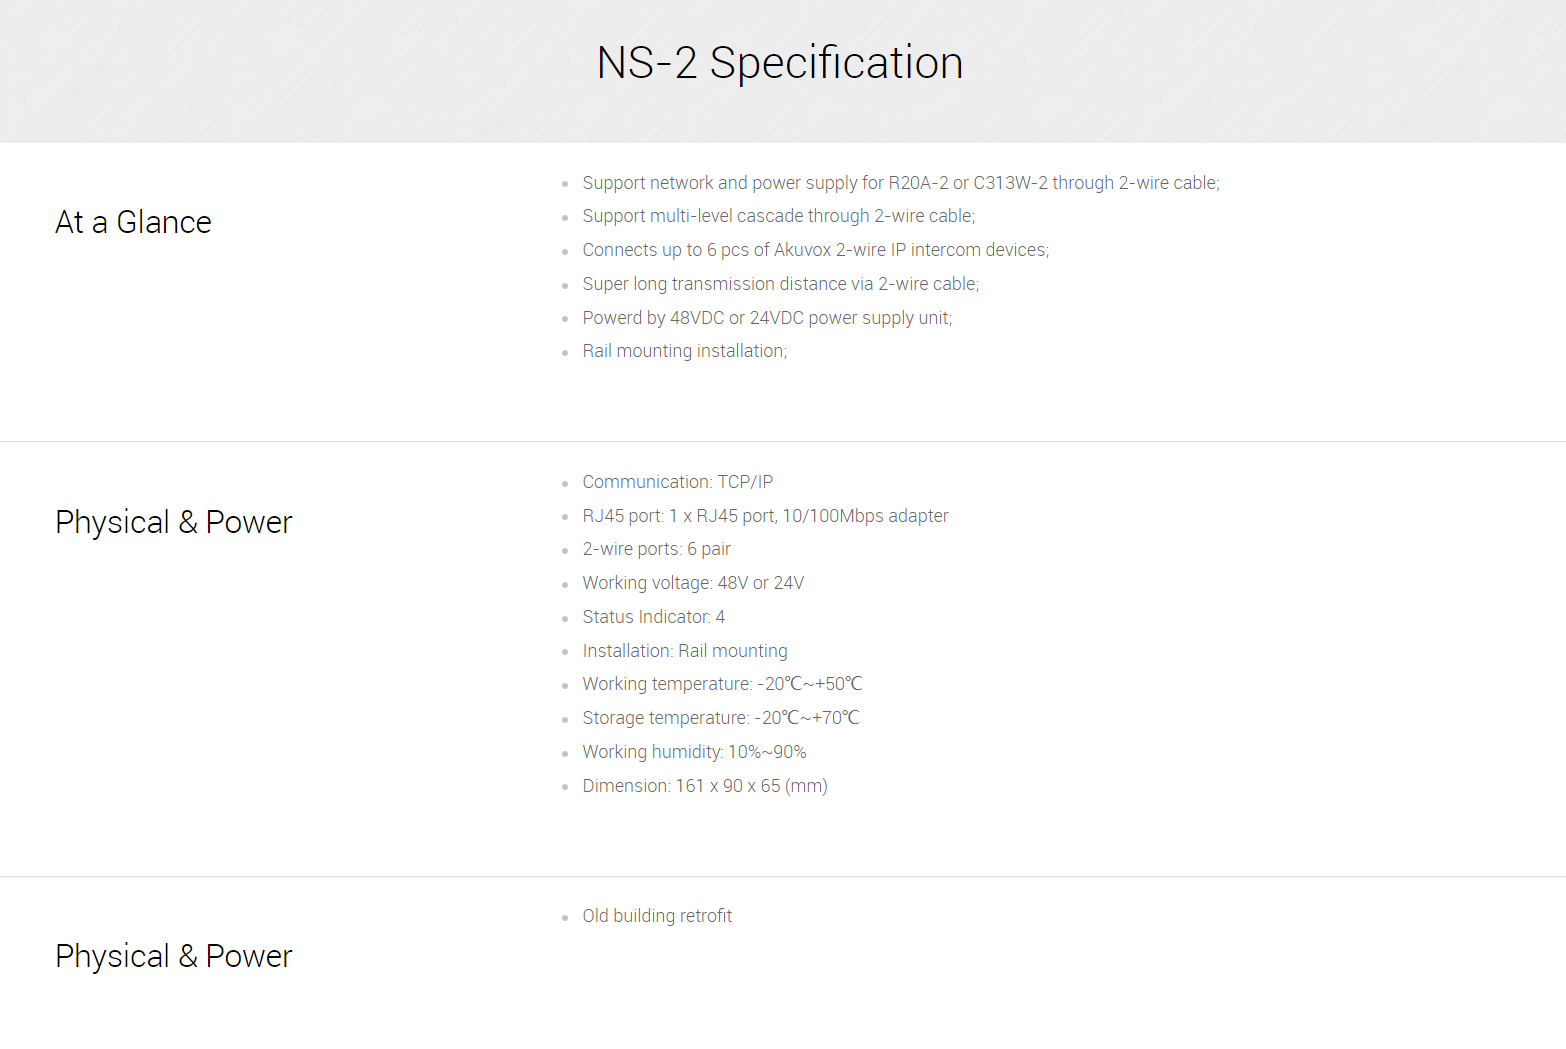This screenshot has height=1049, width=1566.
Task: Click the Installation: Rail mounting spec line
Action: coord(684,651)
